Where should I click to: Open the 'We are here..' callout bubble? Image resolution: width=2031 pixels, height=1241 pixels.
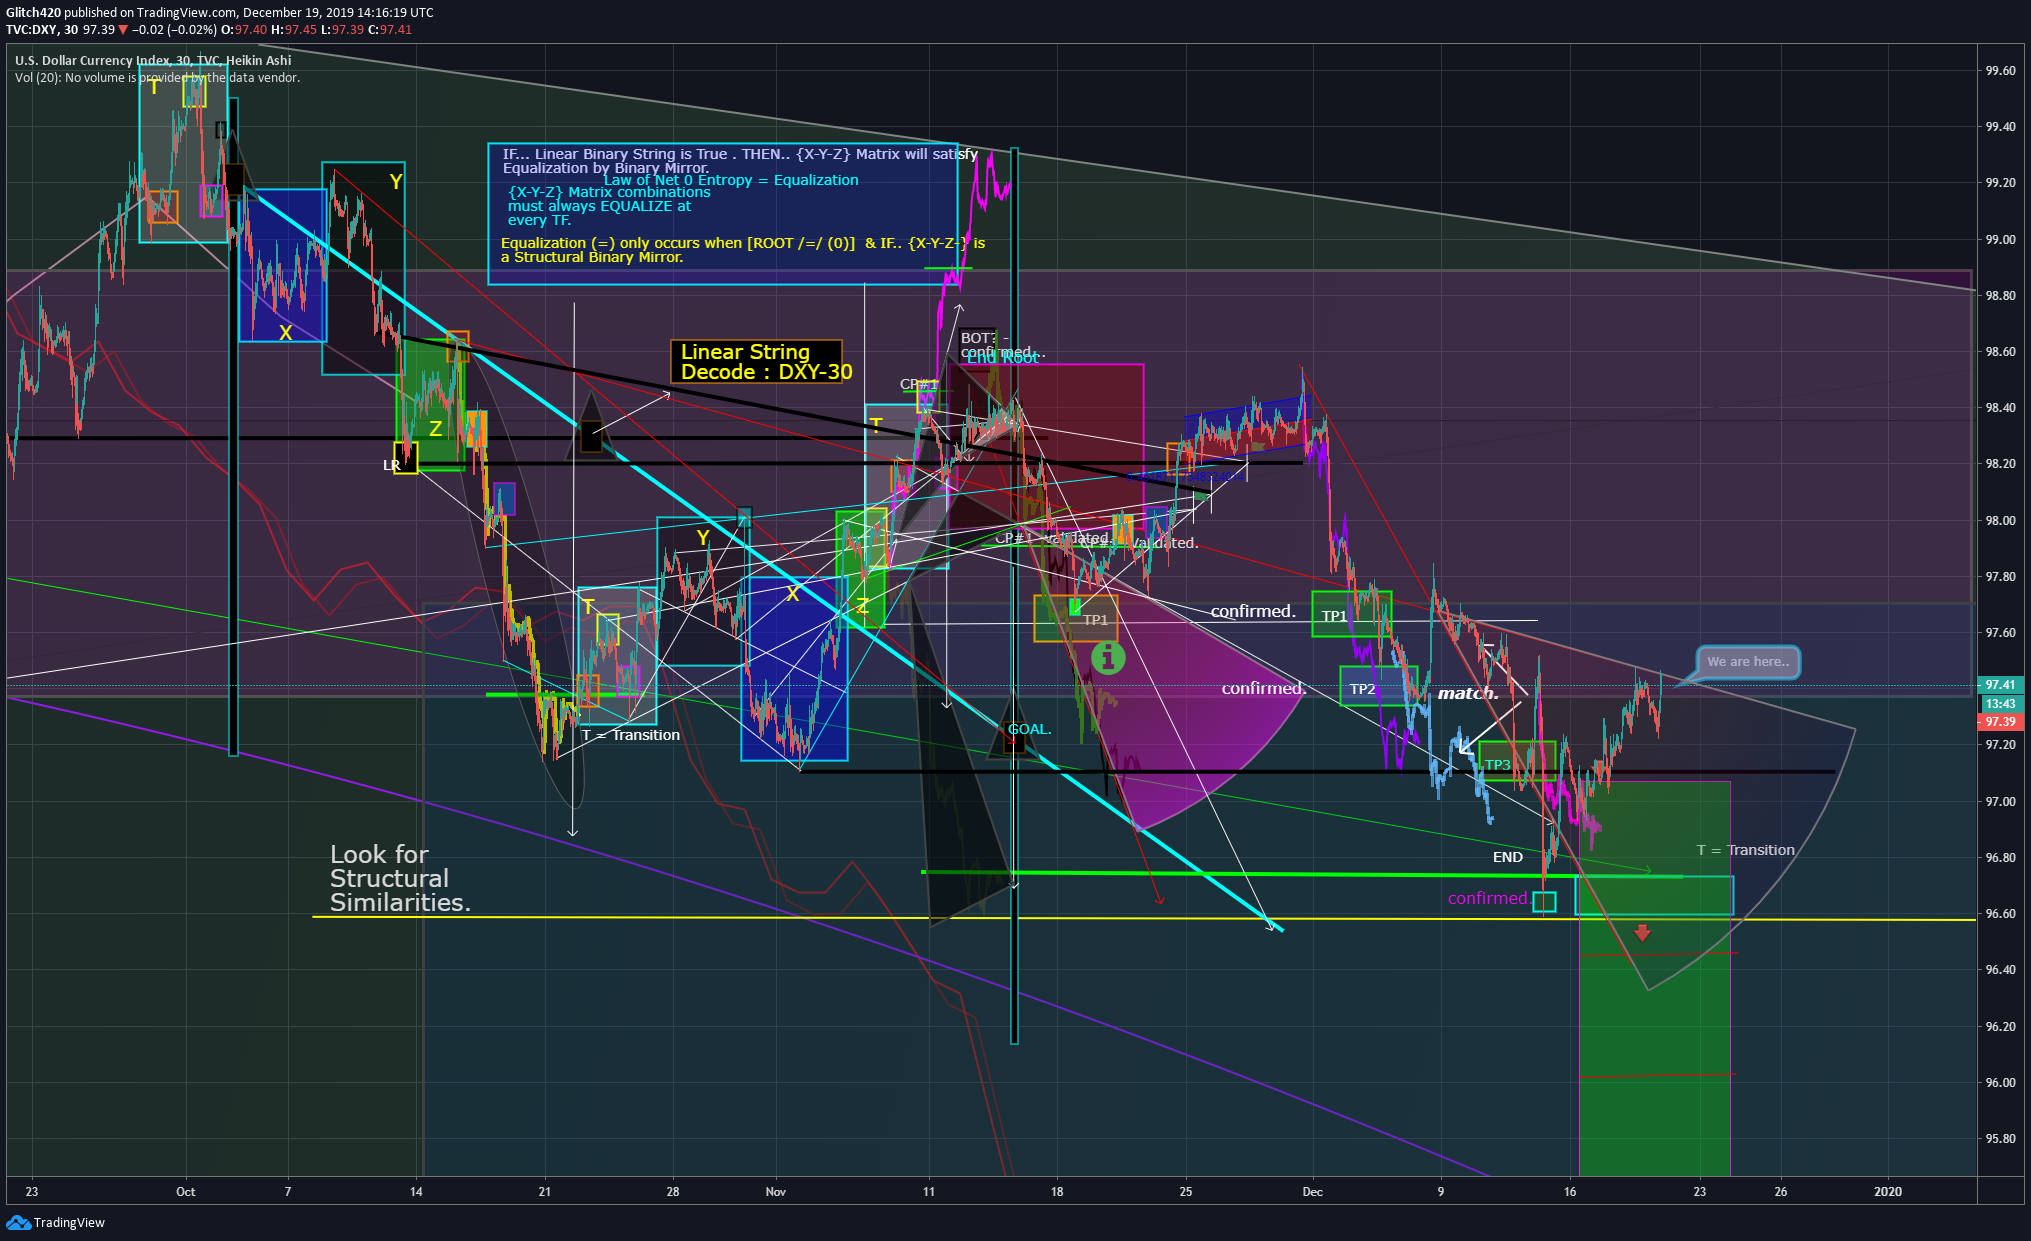click(x=1748, y=662)
